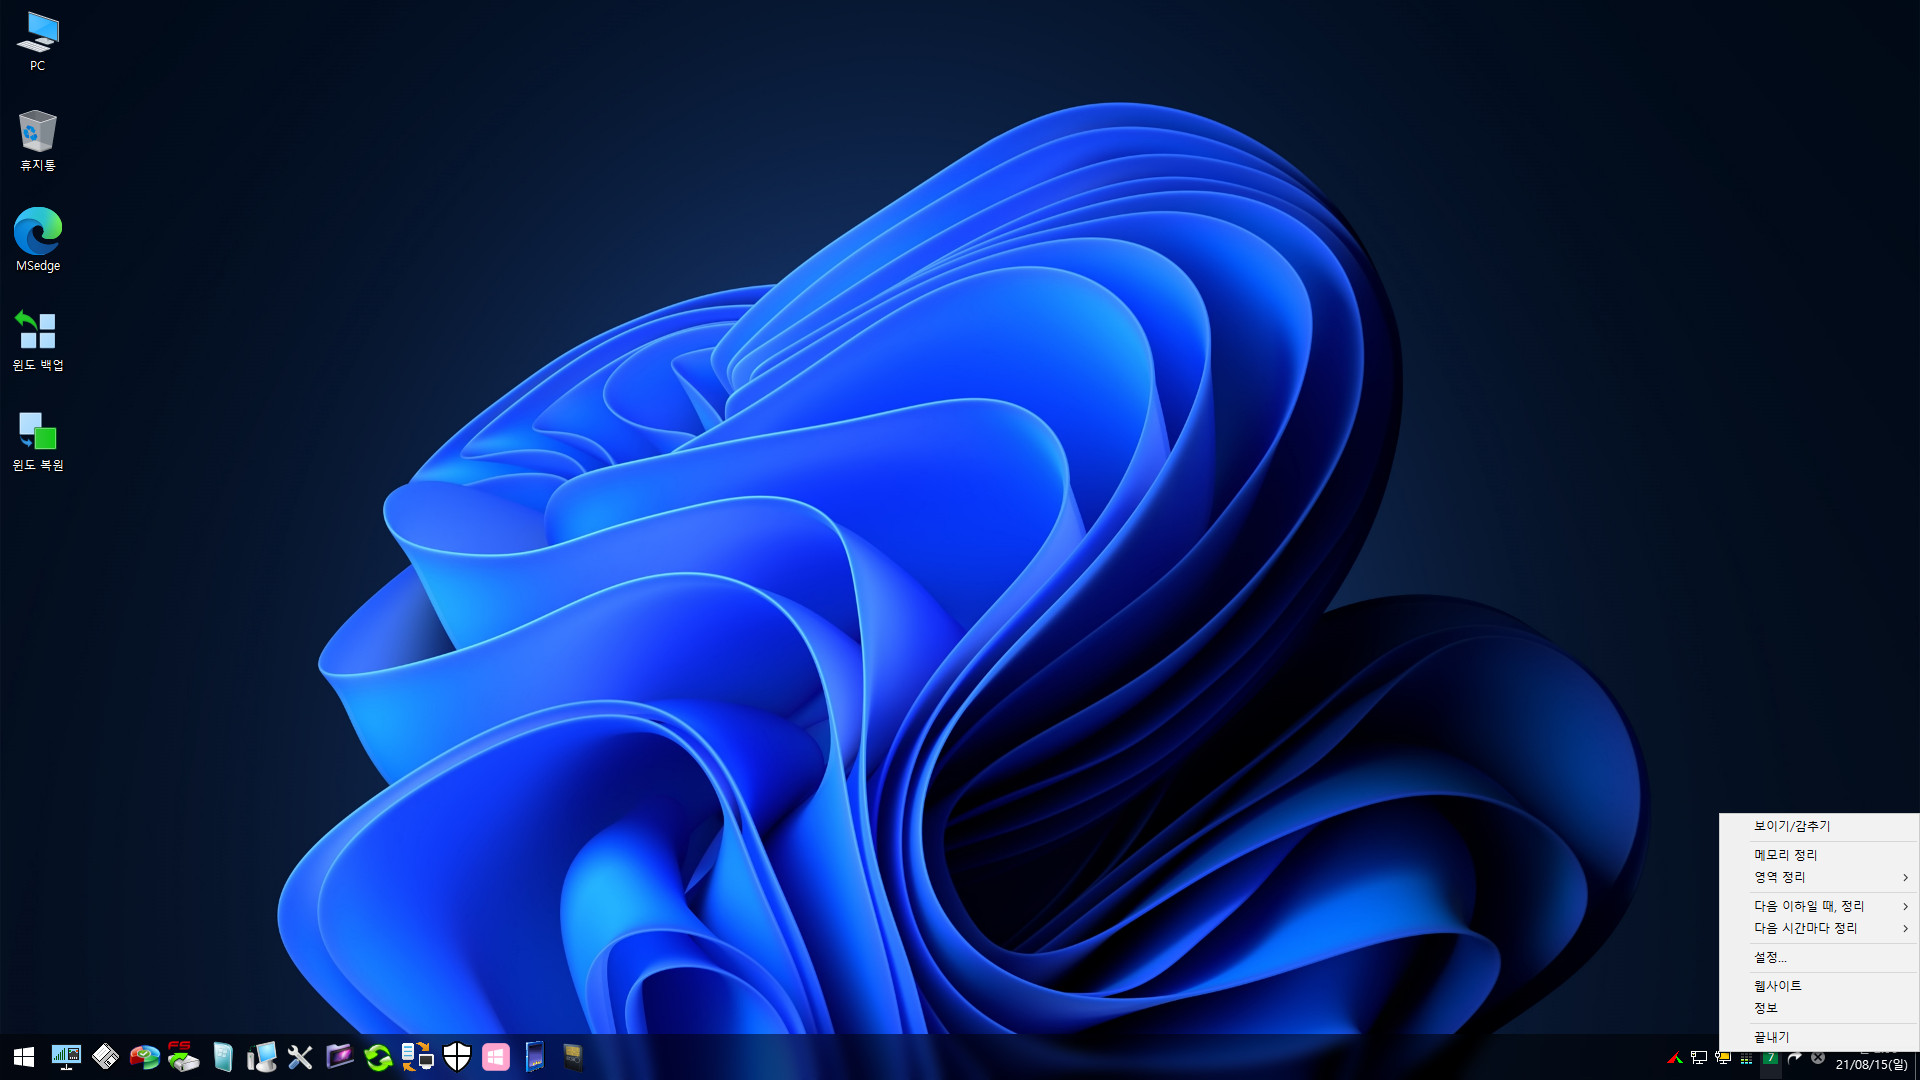Screen dimensions: 1920x1080
Task: Click the green refresh arrows taskbar icon
Action: (x=378, y=1057)
